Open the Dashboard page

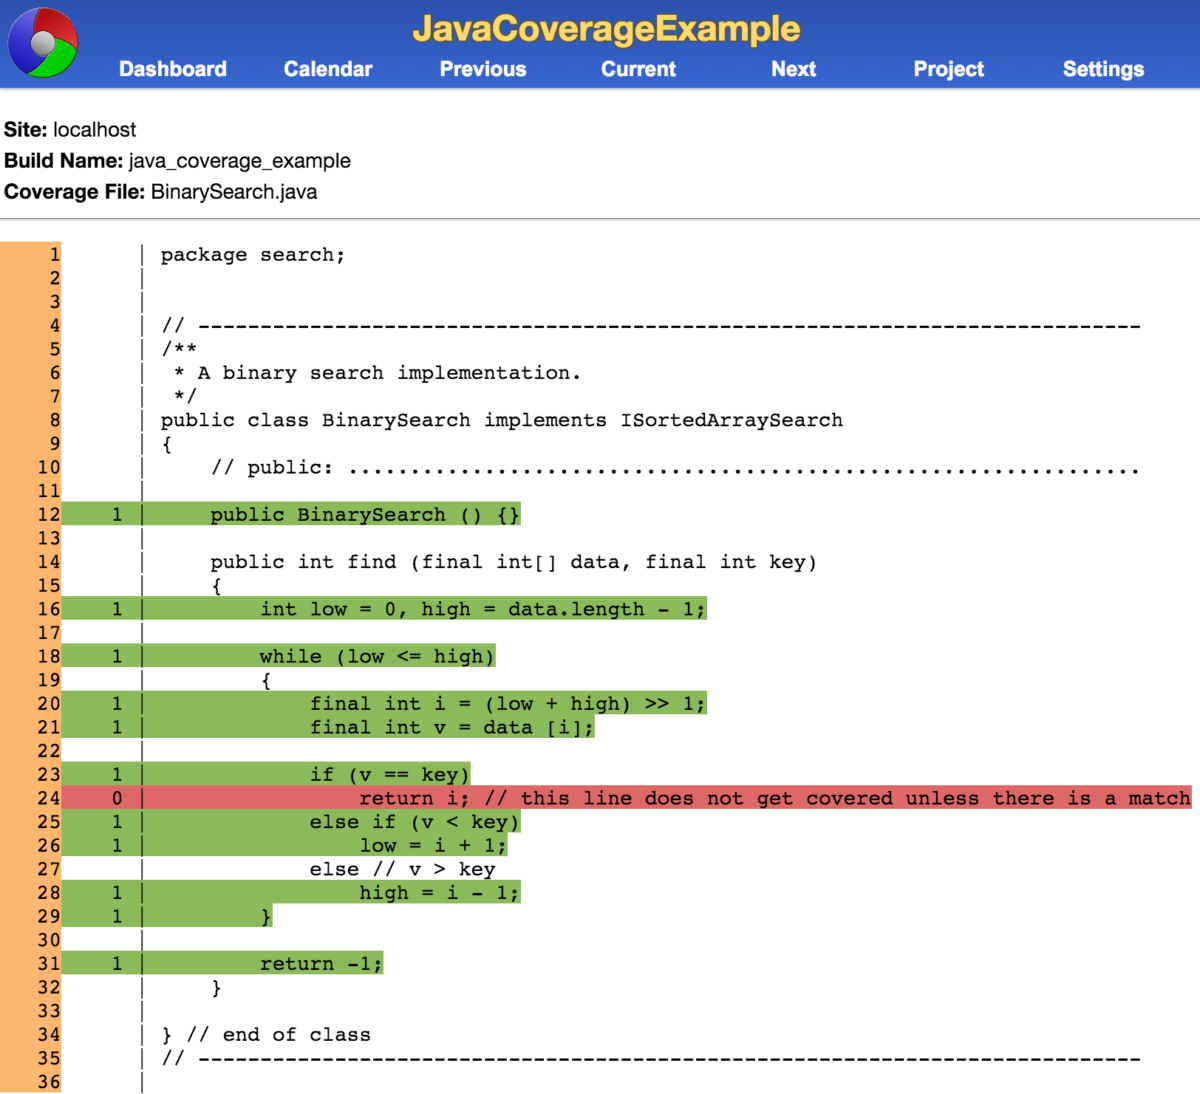tap(172, 69)
